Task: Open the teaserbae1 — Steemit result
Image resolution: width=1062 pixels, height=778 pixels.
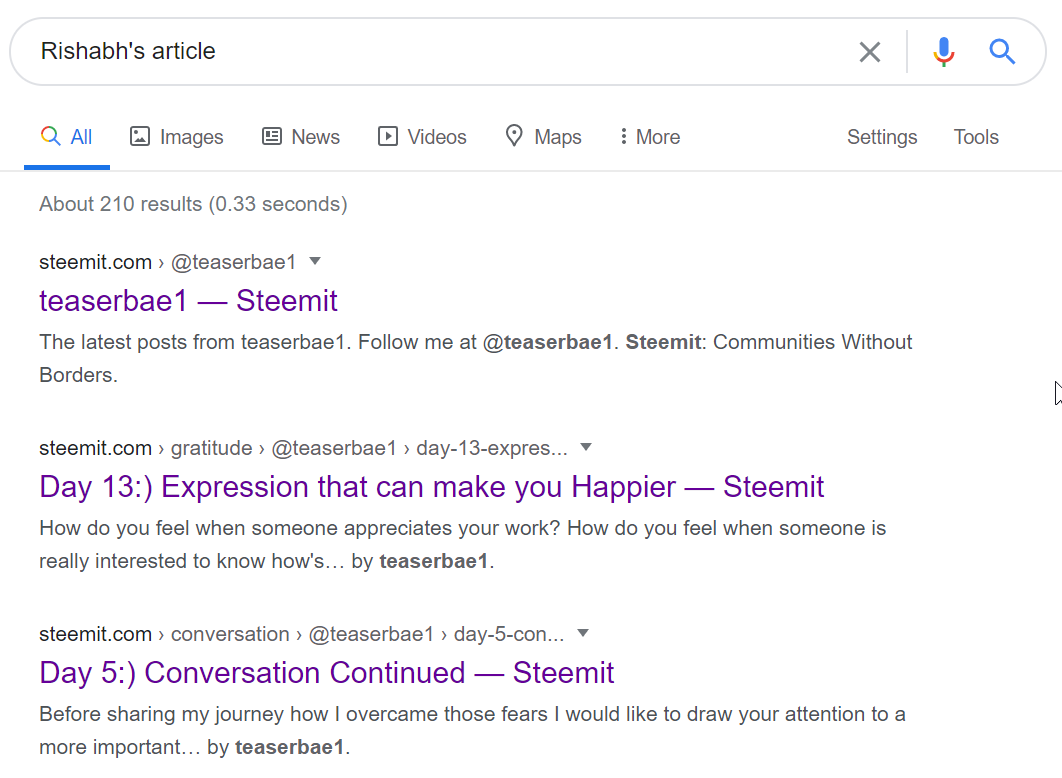Action: (x=188, y=301)
